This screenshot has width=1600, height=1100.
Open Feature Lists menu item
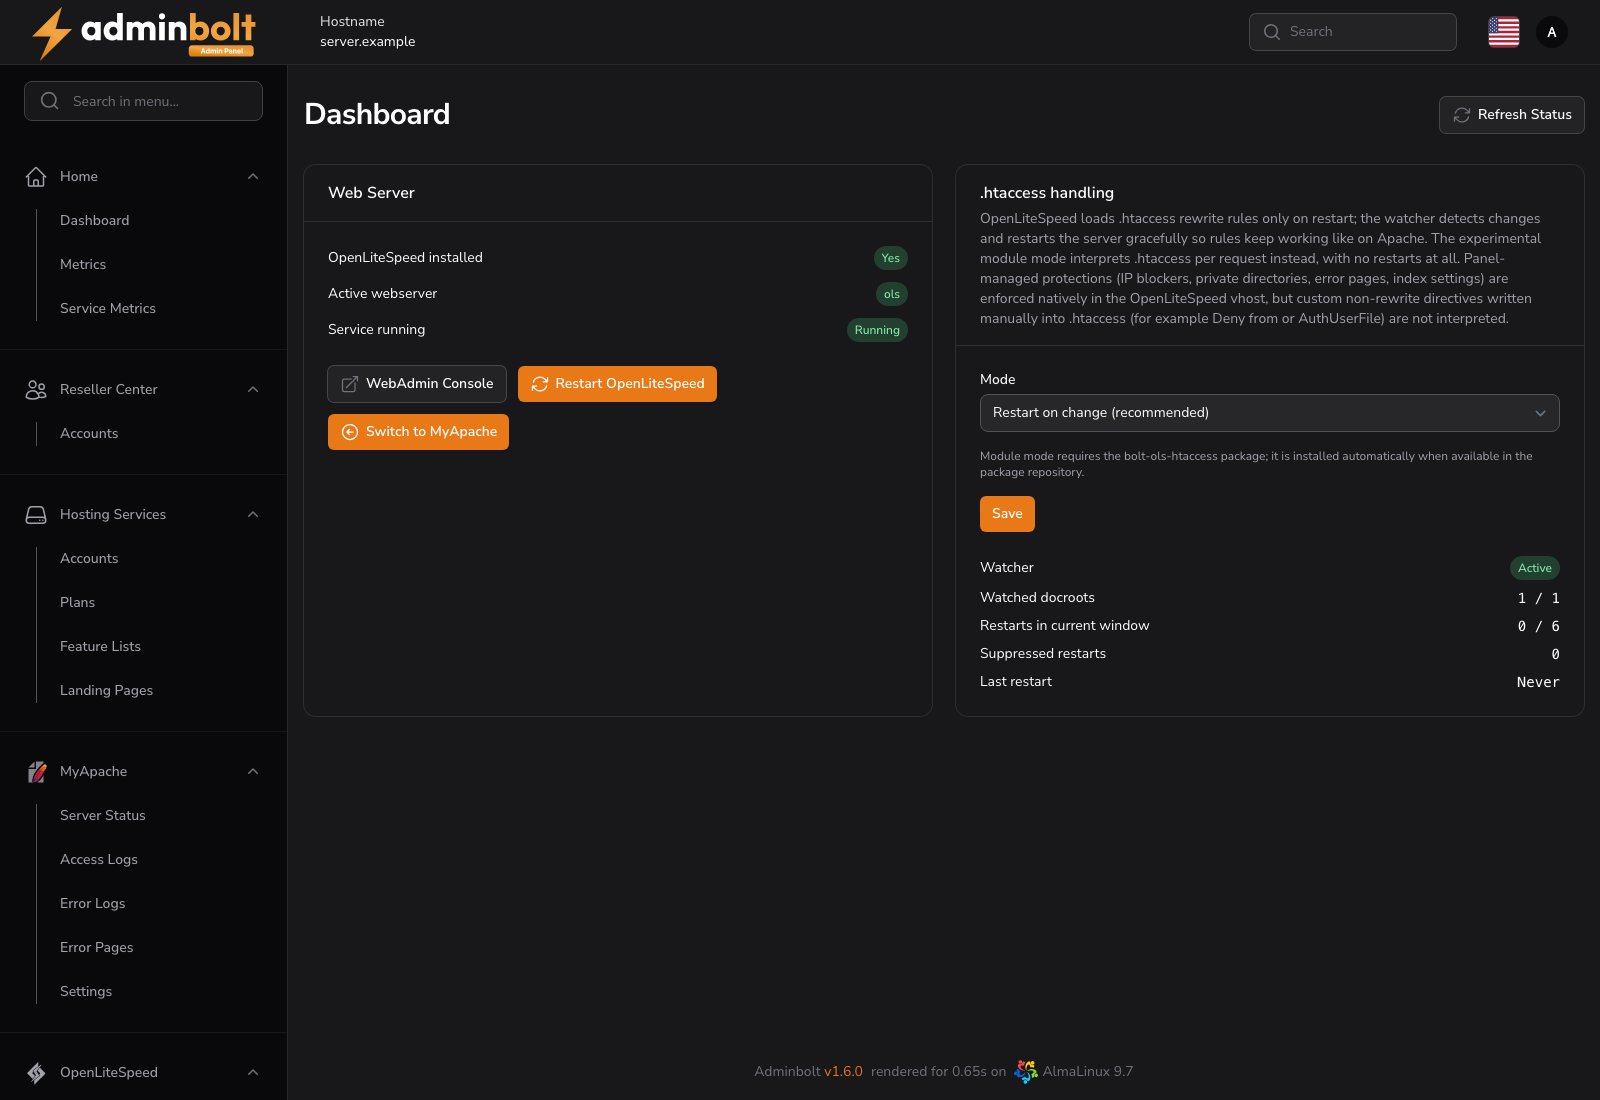click(x=100, y=647)
